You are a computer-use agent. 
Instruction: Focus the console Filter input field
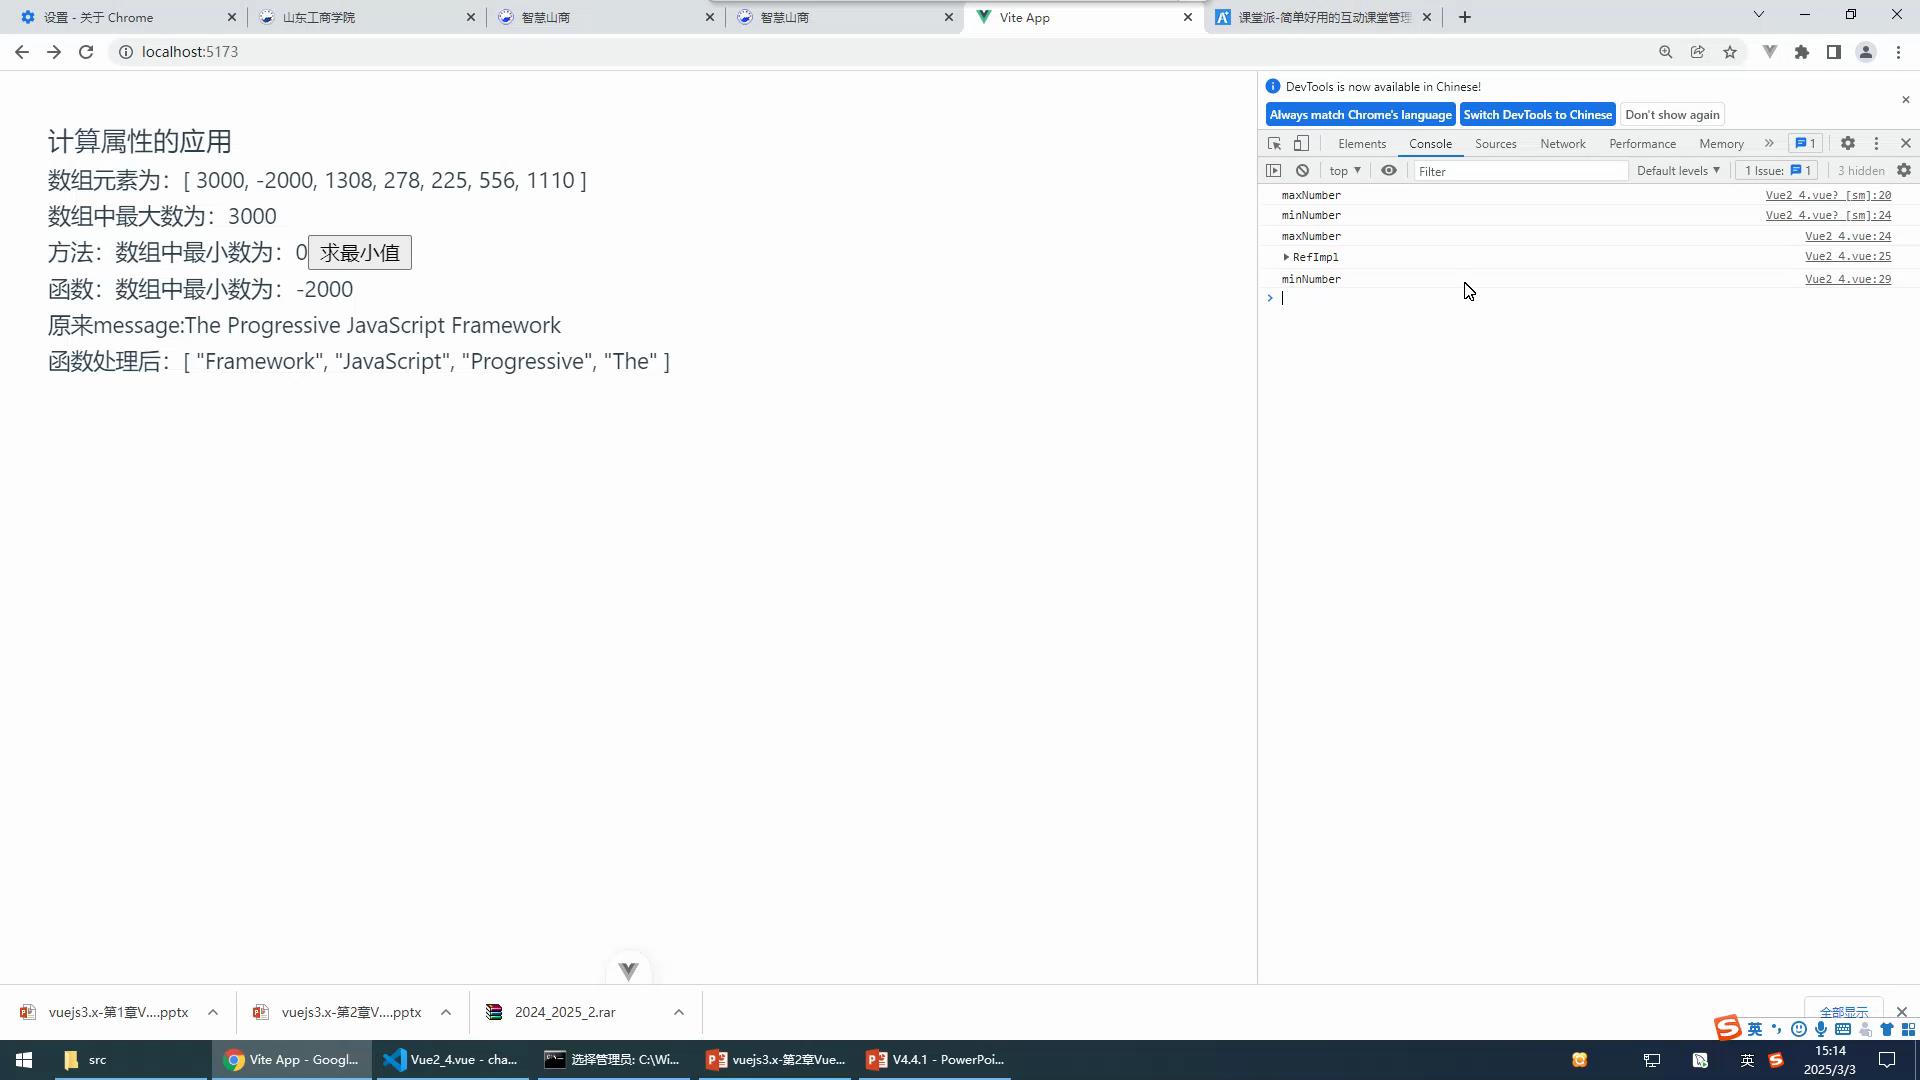pyautogui.click(x=1520, y=171)
